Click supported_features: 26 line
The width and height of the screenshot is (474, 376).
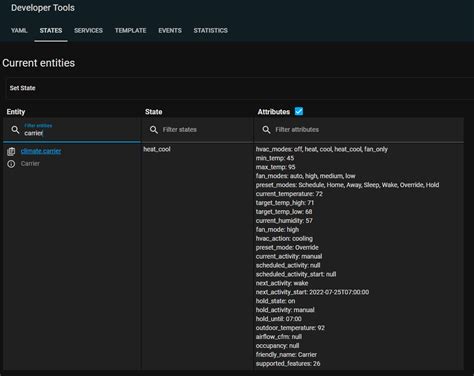288,364
